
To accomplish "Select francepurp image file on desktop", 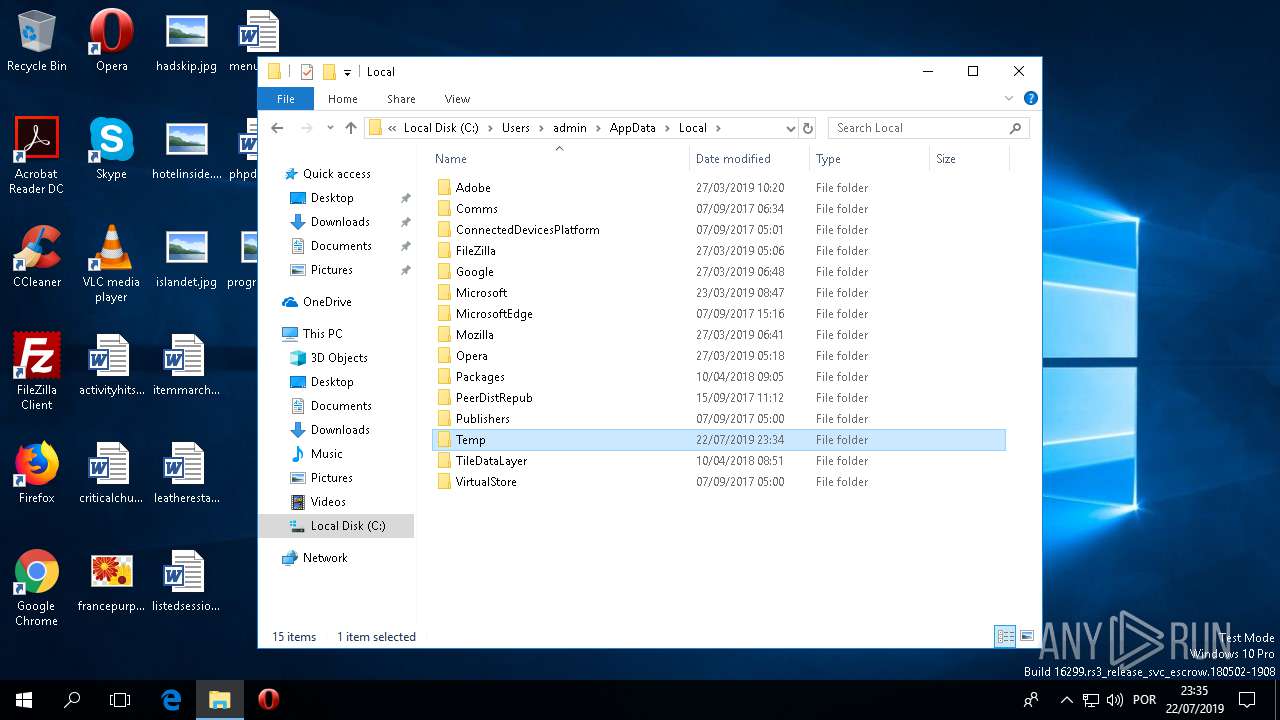I will click(x=111, y=581).
